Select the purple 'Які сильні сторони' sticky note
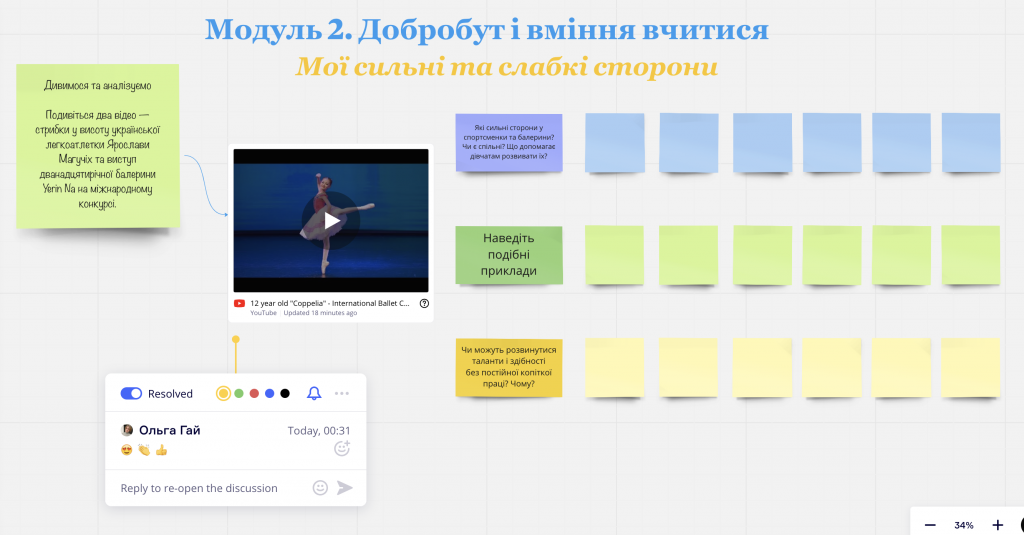 click(509, 142)
